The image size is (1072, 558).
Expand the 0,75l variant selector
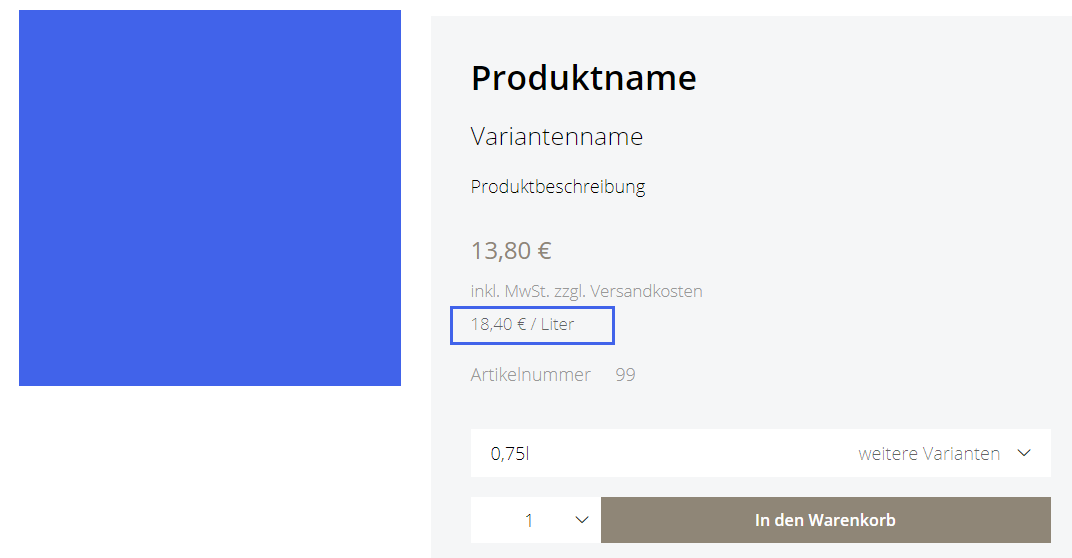(760, 453)
